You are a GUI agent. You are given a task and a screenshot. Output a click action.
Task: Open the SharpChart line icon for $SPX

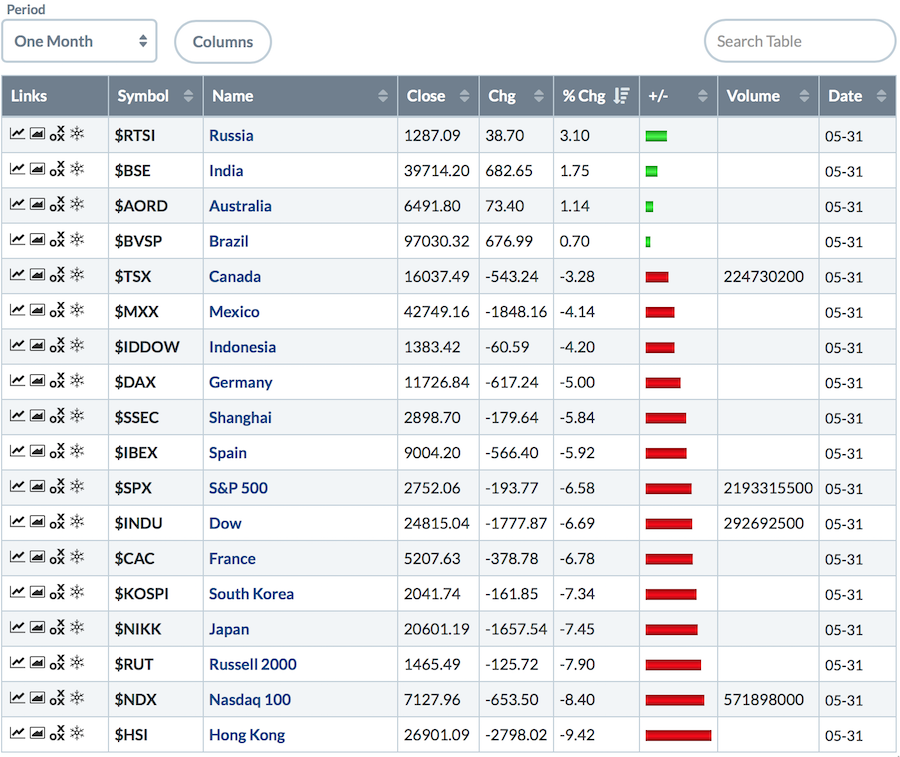click(x=17, y=487)
